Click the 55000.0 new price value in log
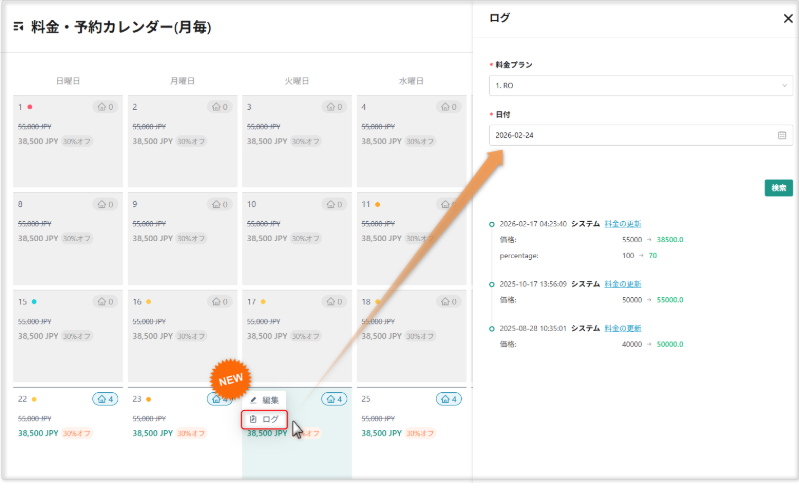 click(670, 300)
